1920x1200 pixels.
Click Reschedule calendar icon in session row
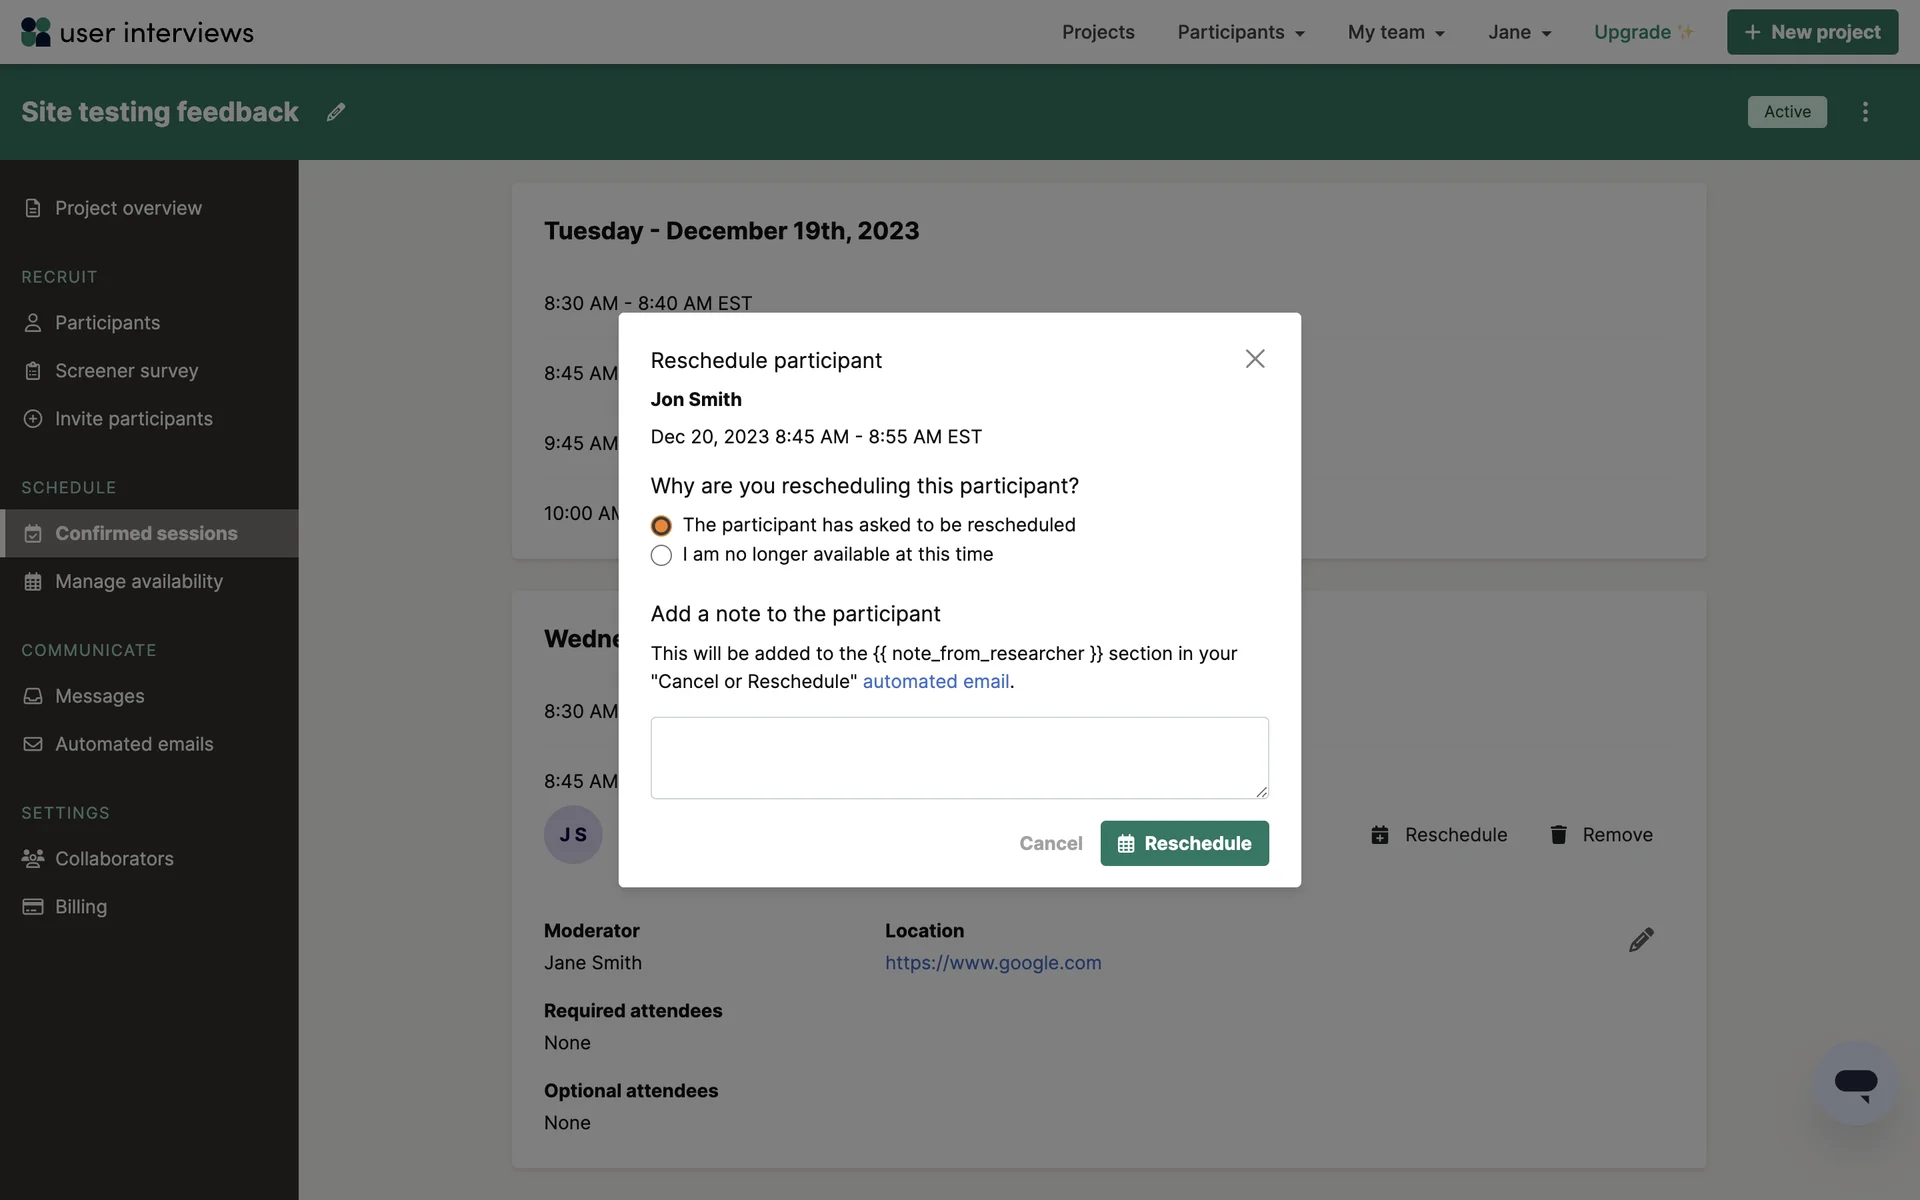click(x=1380, y=835)
